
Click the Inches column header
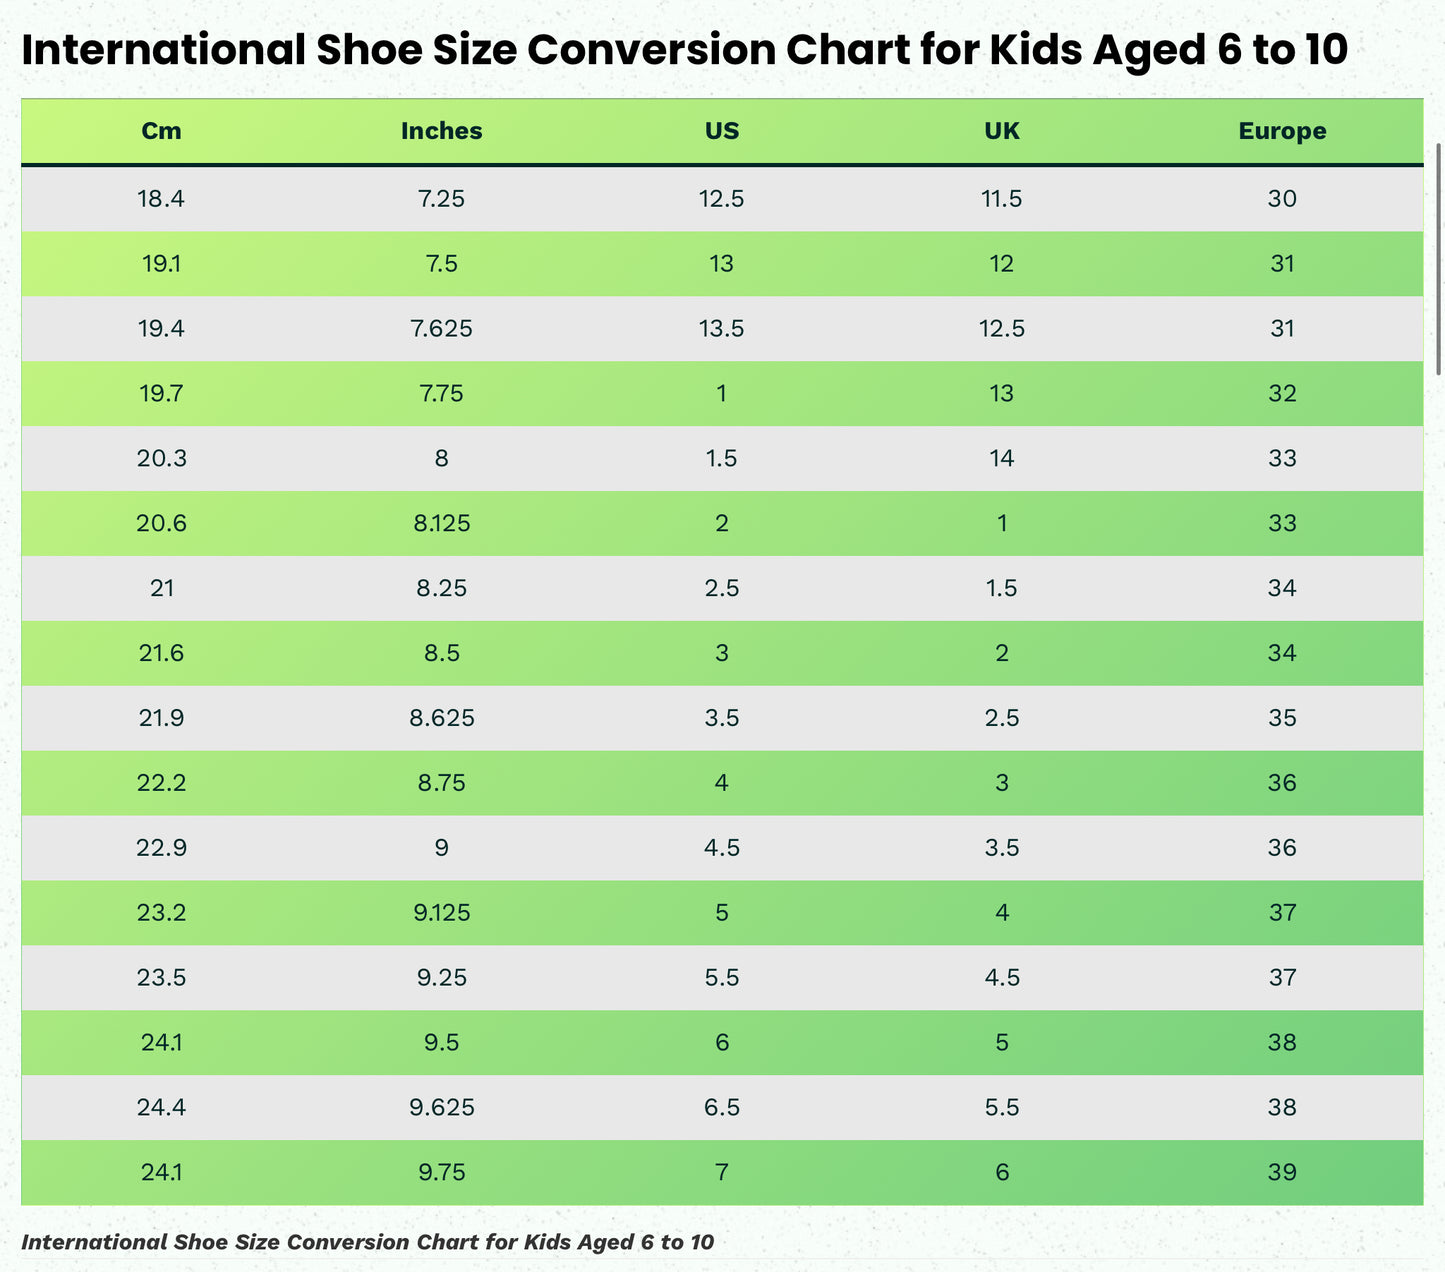point(441,131)
